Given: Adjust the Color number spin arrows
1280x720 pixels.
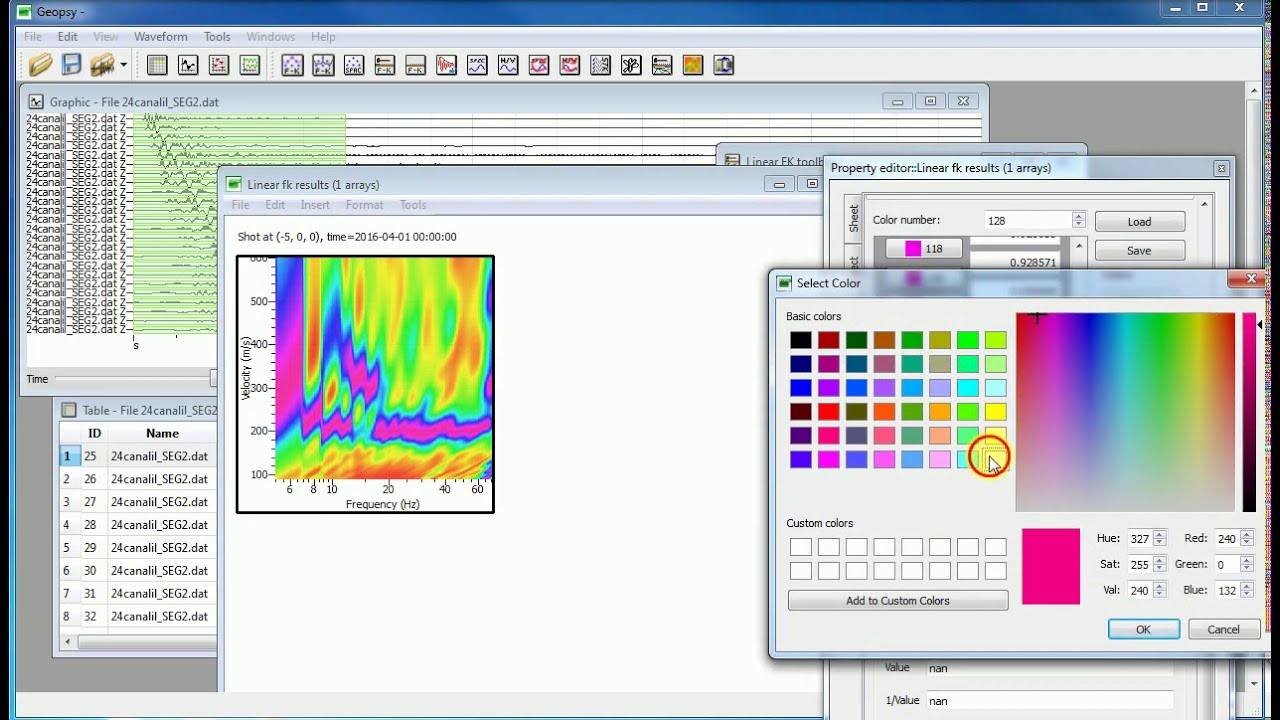Looking at the screenshot, I should pyautogui.click(x=1078, y=220).
